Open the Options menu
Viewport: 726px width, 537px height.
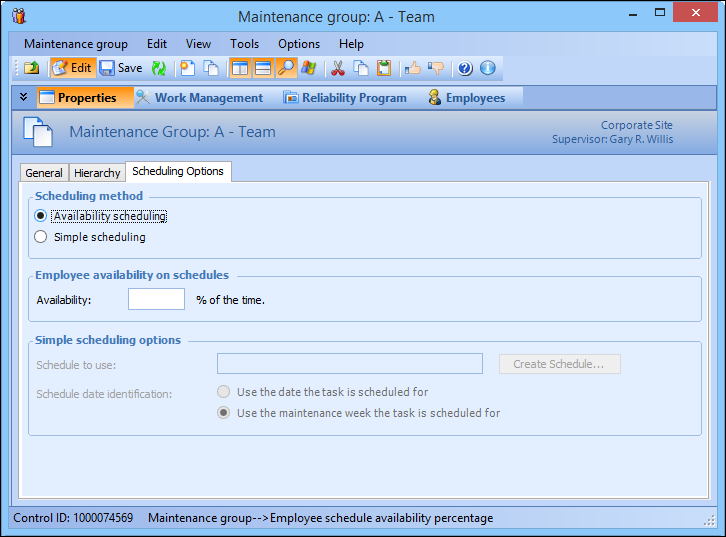pos(299,44)
